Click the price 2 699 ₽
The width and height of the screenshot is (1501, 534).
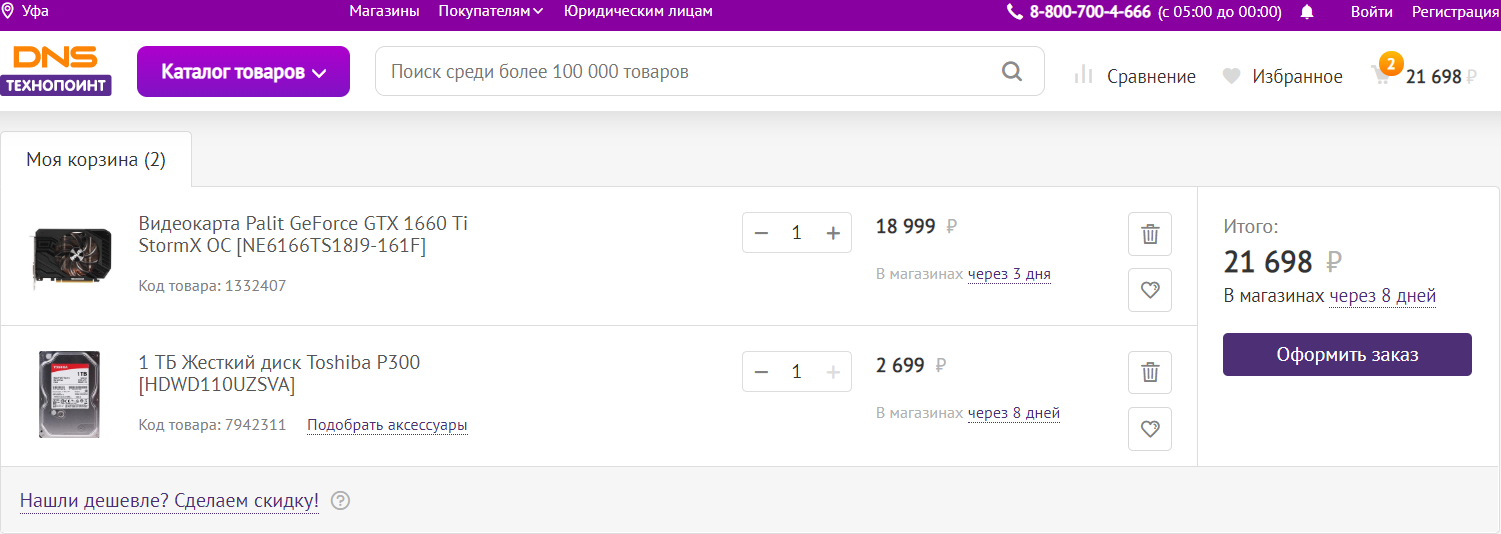click(x=911, y=366)
